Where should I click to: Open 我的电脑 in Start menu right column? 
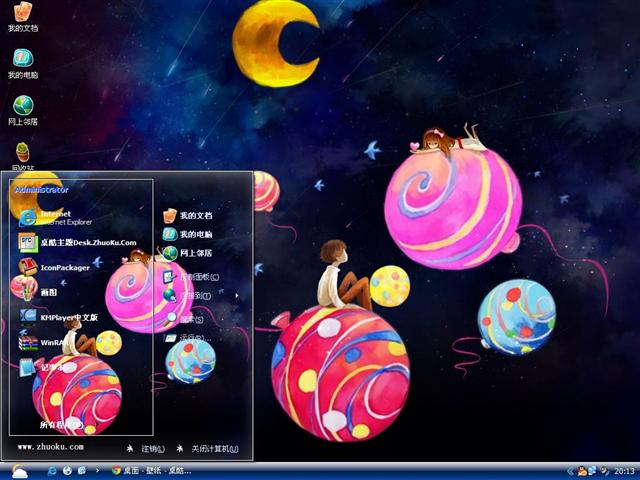pos(188,234)
